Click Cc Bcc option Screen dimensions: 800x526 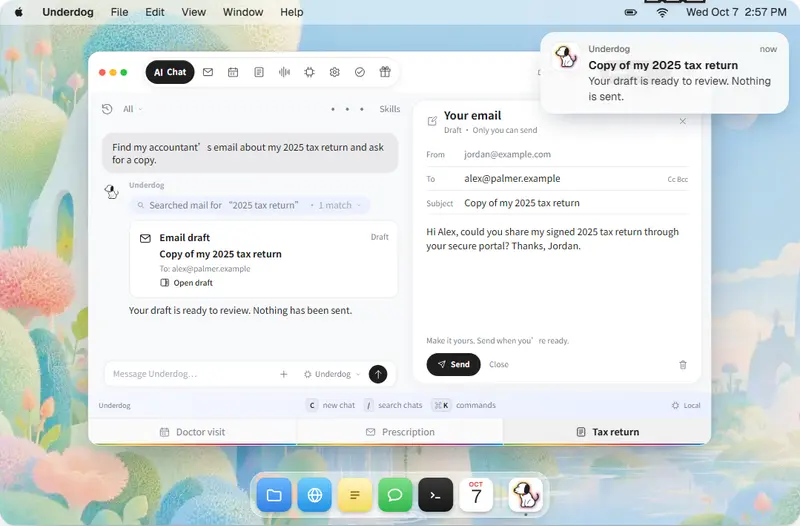678,180
